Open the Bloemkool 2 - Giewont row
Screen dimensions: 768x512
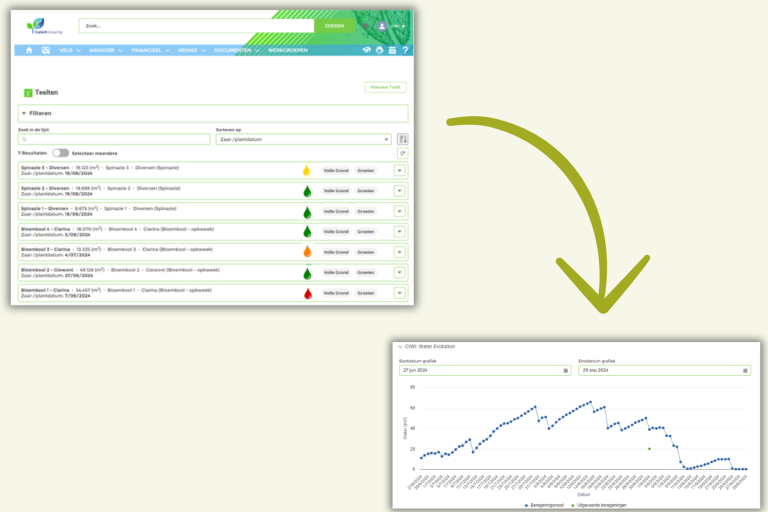point(213,272)
